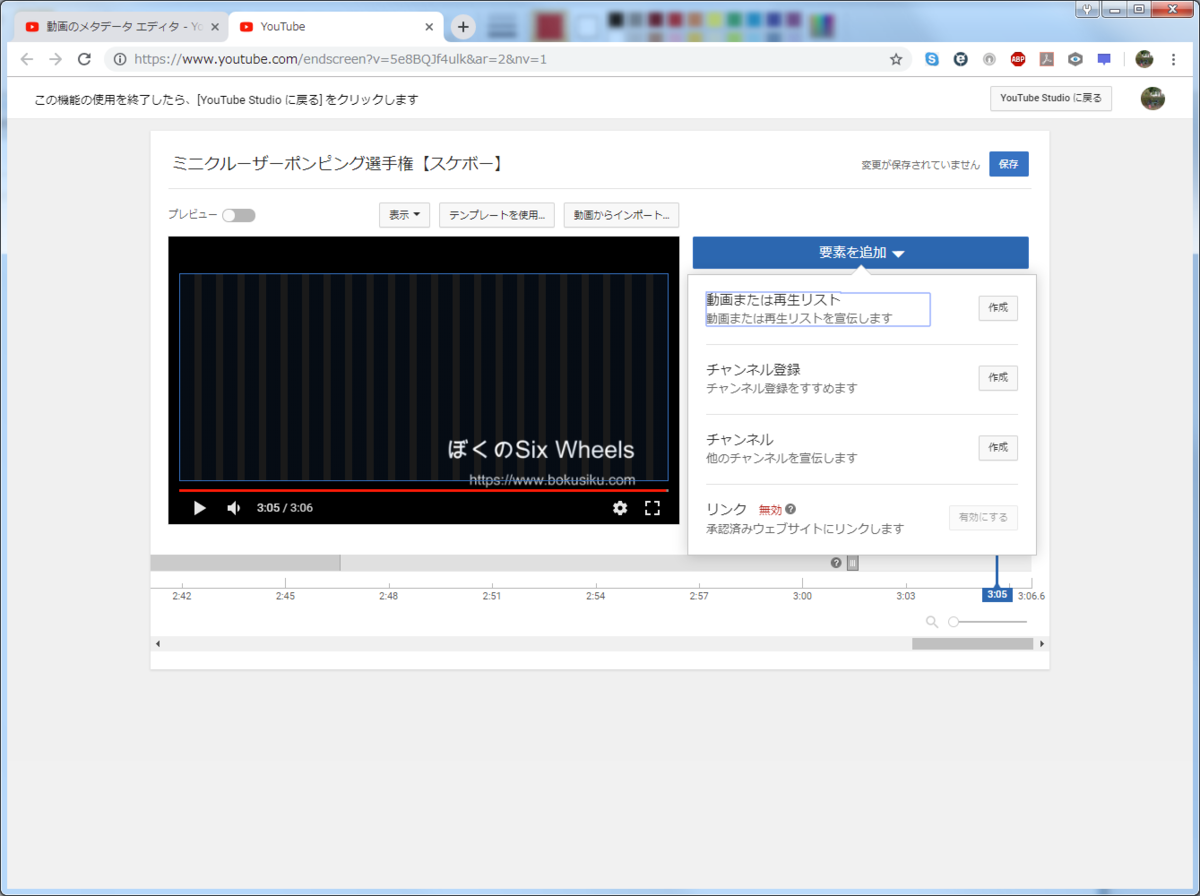Image resolution: width=1200 pixels, height=896 pixels.
Task: Go forward in browser history
Action: point(55,59)
